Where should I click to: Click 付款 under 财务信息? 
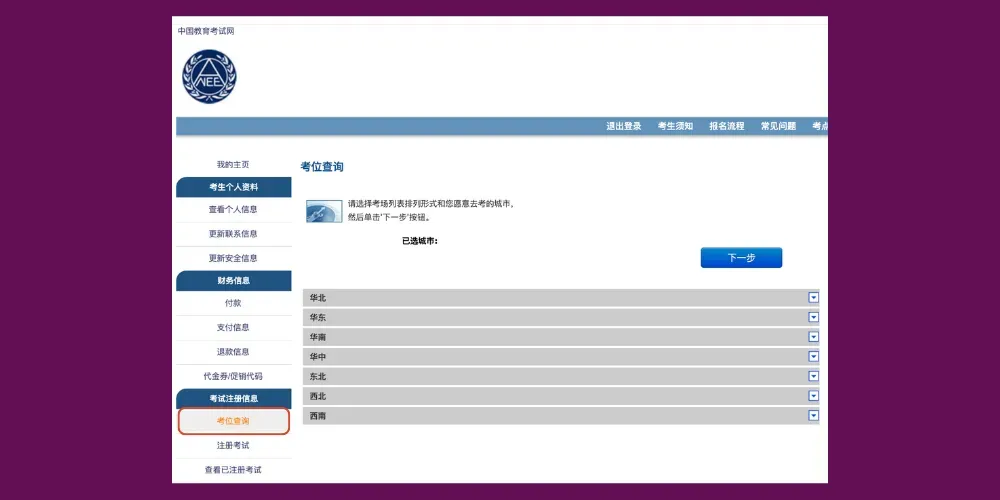coord(233,303)
